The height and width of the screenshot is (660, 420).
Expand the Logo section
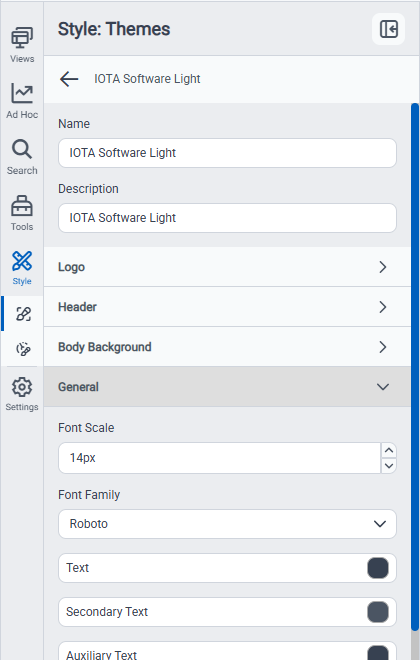227,267
